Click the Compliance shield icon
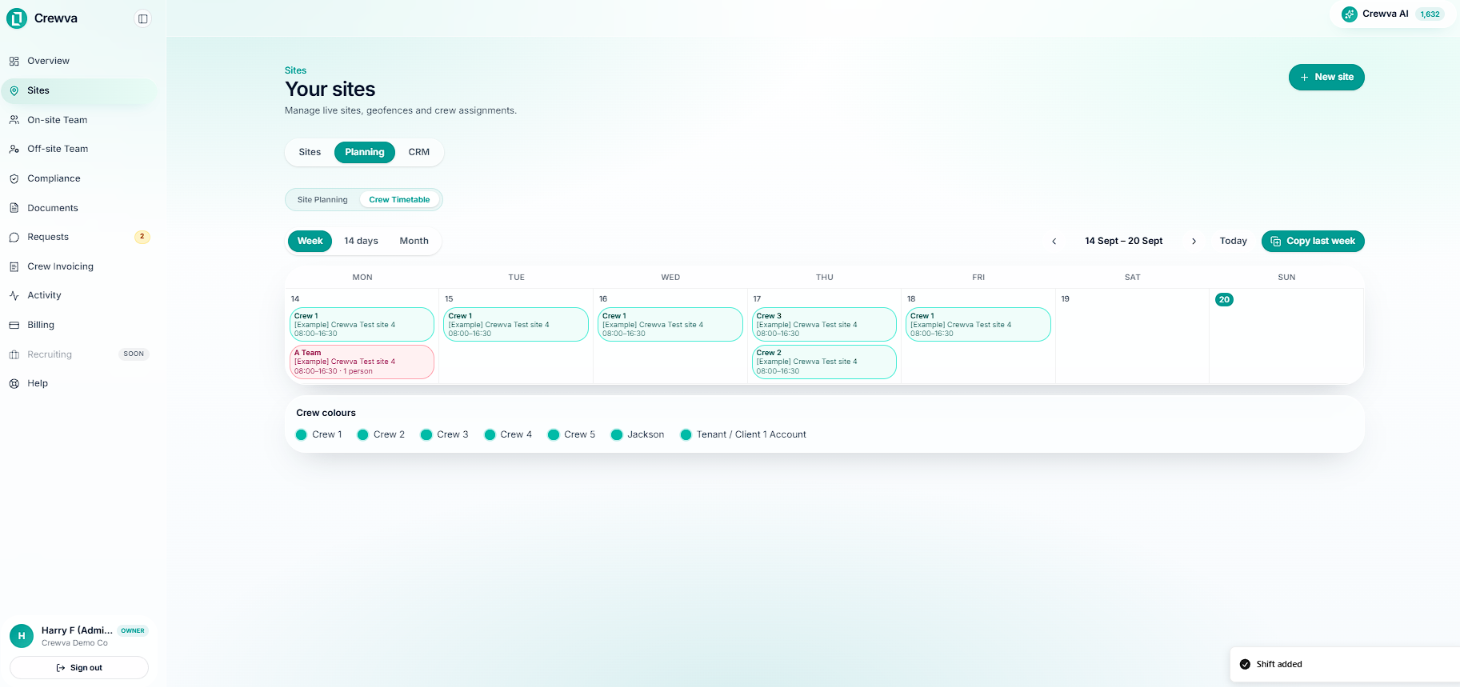 pos(14,178)
